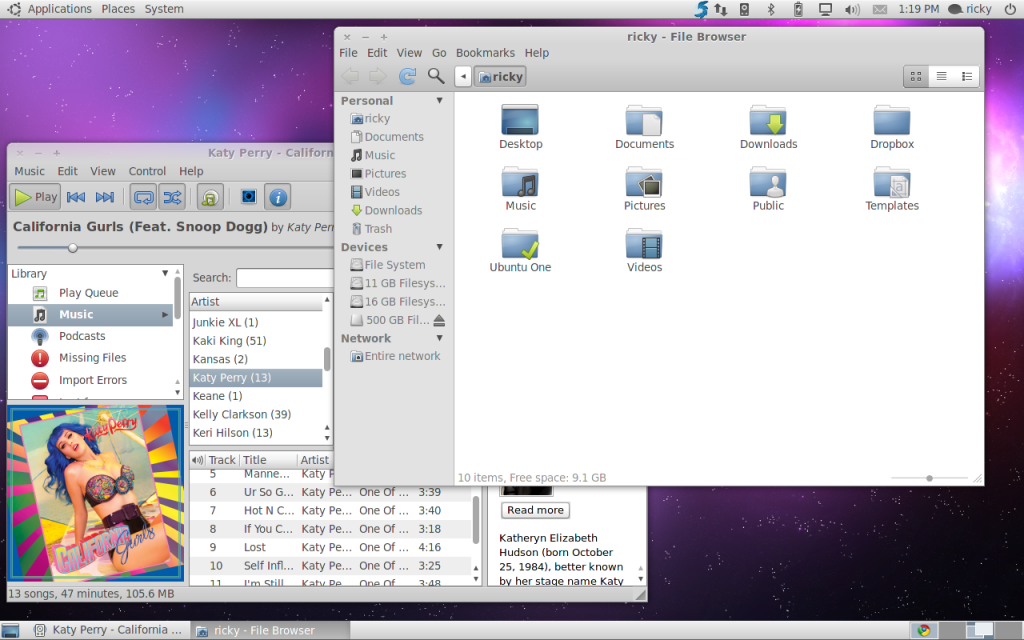Switch File Browser to compact list view
Viewport: 1024px width, 640px height.
click(x=966, y=76)
